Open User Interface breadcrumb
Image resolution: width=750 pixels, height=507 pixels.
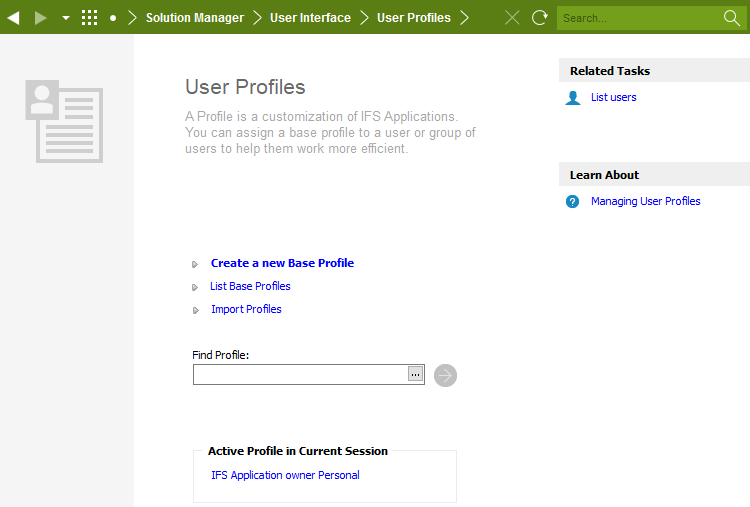(310, 18)
